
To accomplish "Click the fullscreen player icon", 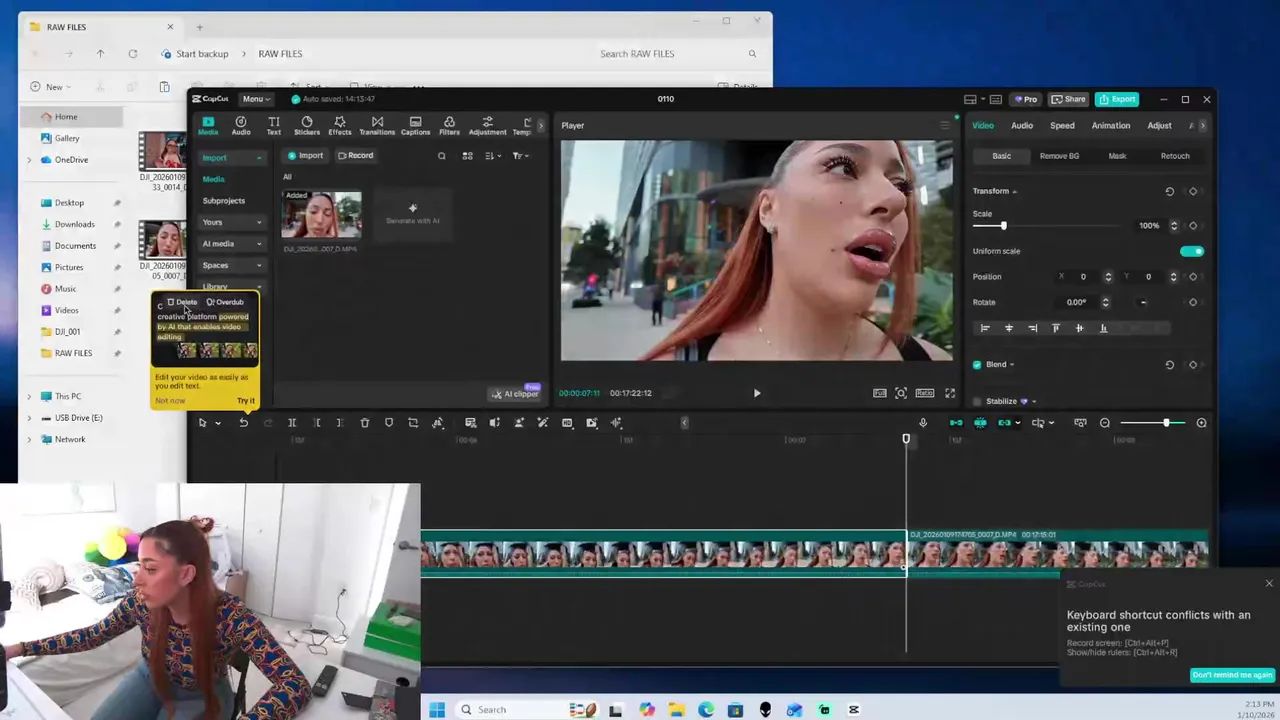I will click(x=950, y=393).
